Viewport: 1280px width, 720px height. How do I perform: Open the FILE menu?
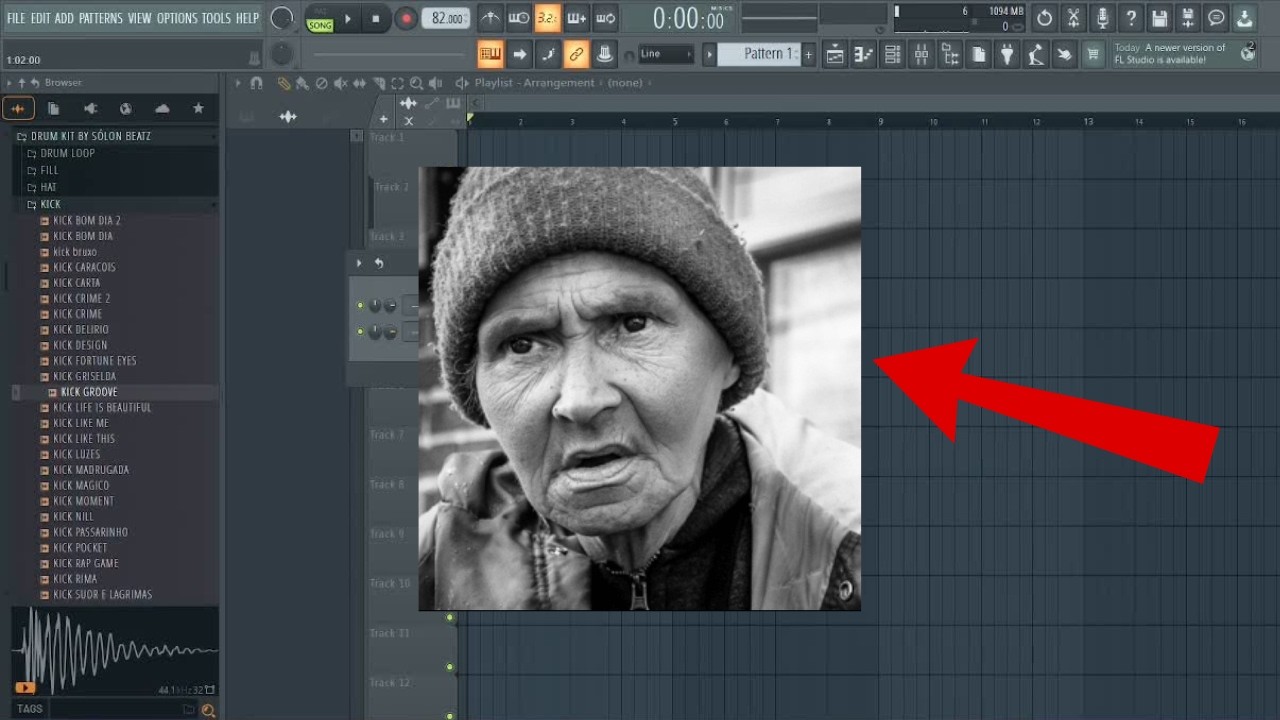pyautogui.click(x=16, y=18)
